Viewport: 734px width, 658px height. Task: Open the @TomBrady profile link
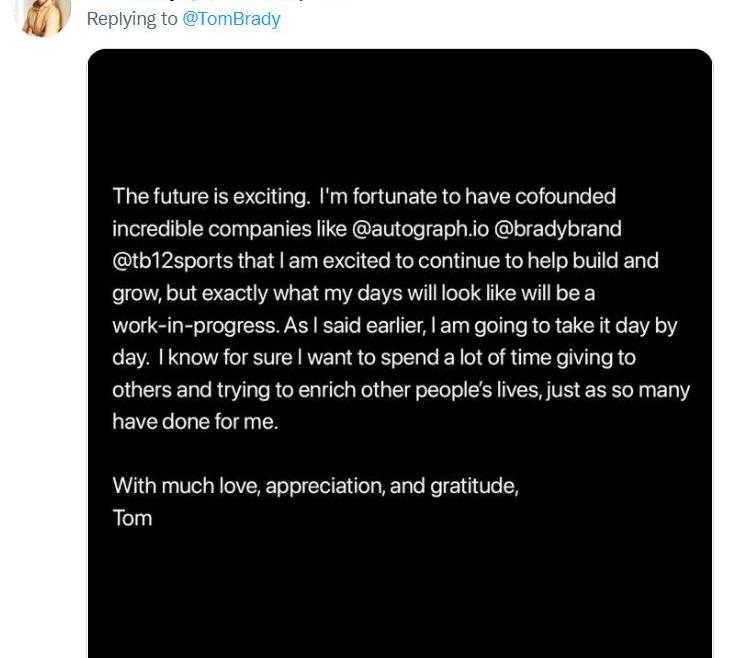[231, 19]
